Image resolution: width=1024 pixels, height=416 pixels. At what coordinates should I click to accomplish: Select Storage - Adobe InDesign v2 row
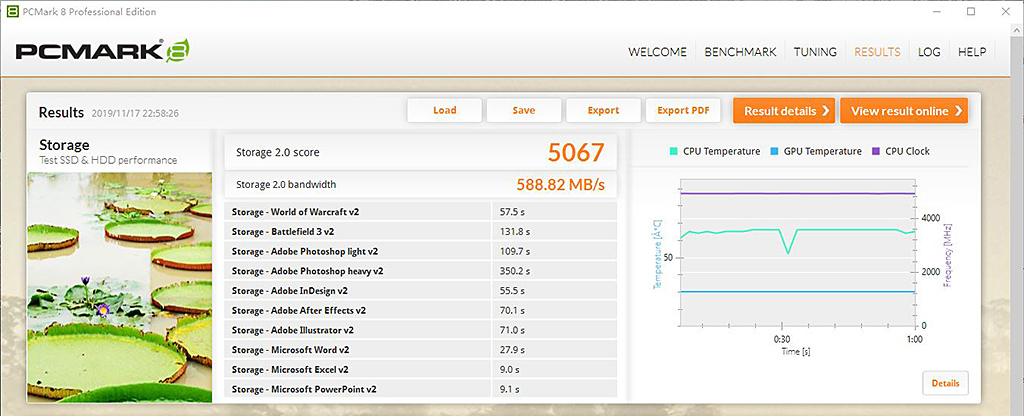(421, 291)
